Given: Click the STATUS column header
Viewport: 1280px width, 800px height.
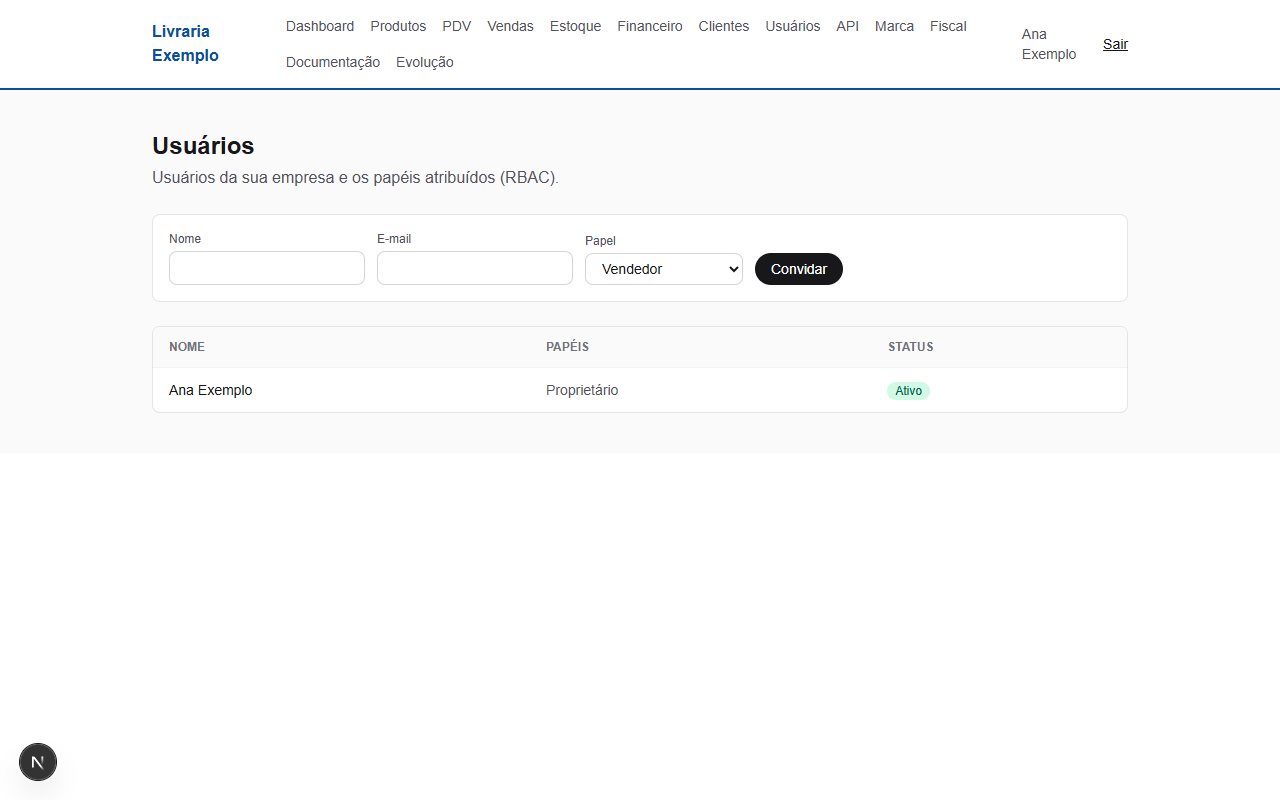Looking at the screenshot, I should 911,347.
